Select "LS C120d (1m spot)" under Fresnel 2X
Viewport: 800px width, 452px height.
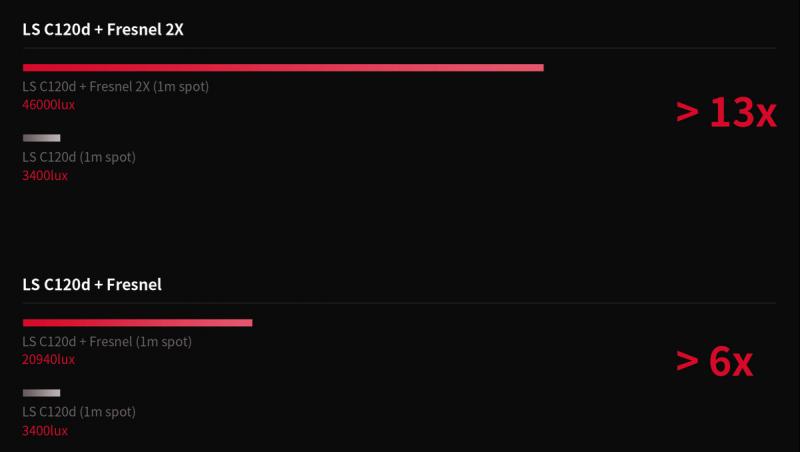click(79, 157)
